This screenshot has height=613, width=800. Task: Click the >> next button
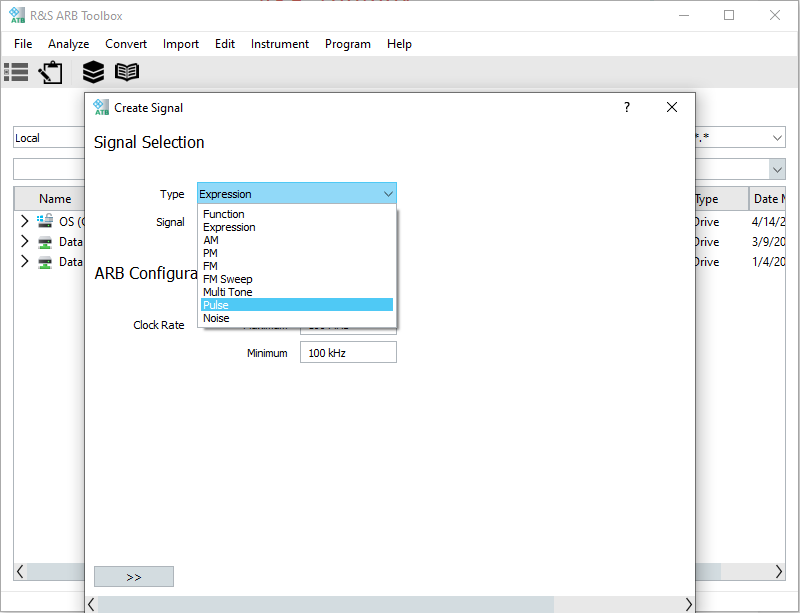coord(134,577)
